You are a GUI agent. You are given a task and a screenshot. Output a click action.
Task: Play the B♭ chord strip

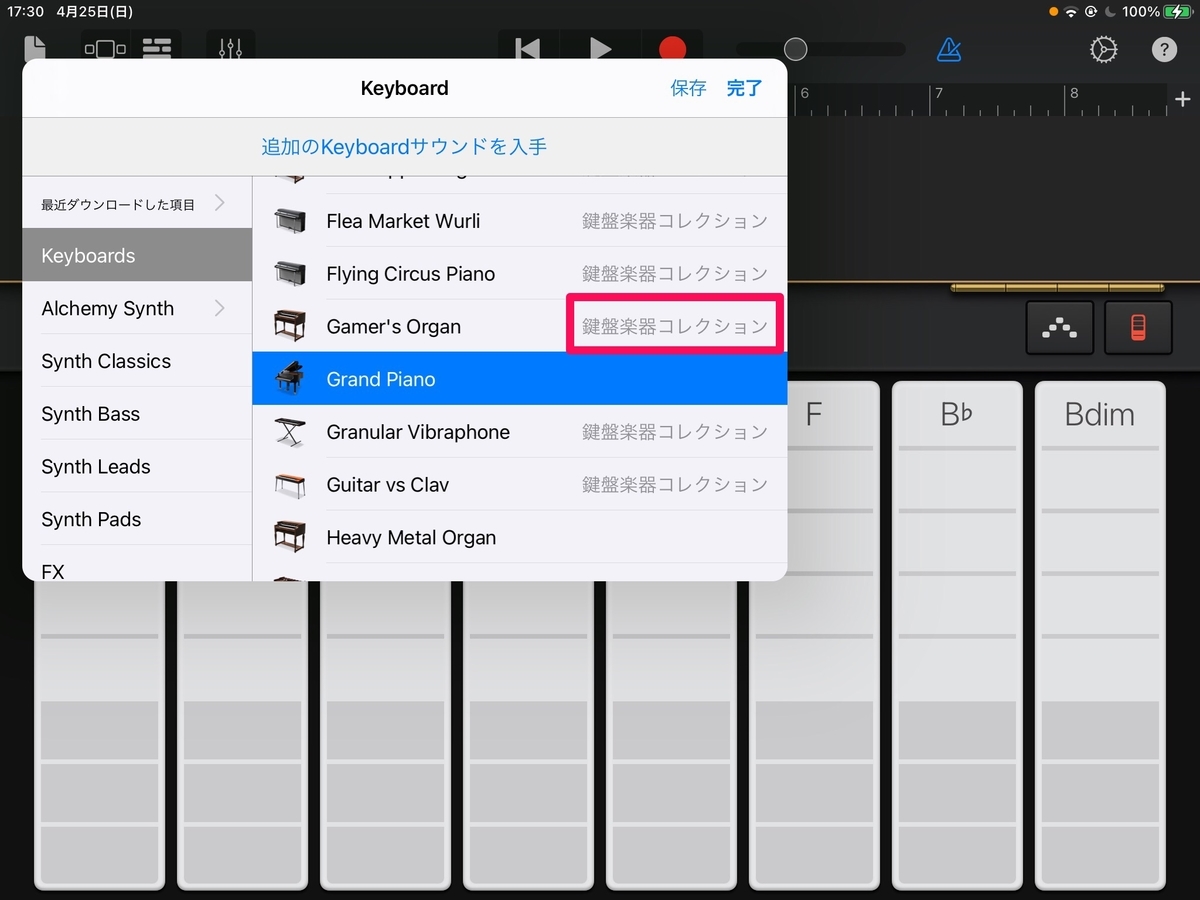957,634
